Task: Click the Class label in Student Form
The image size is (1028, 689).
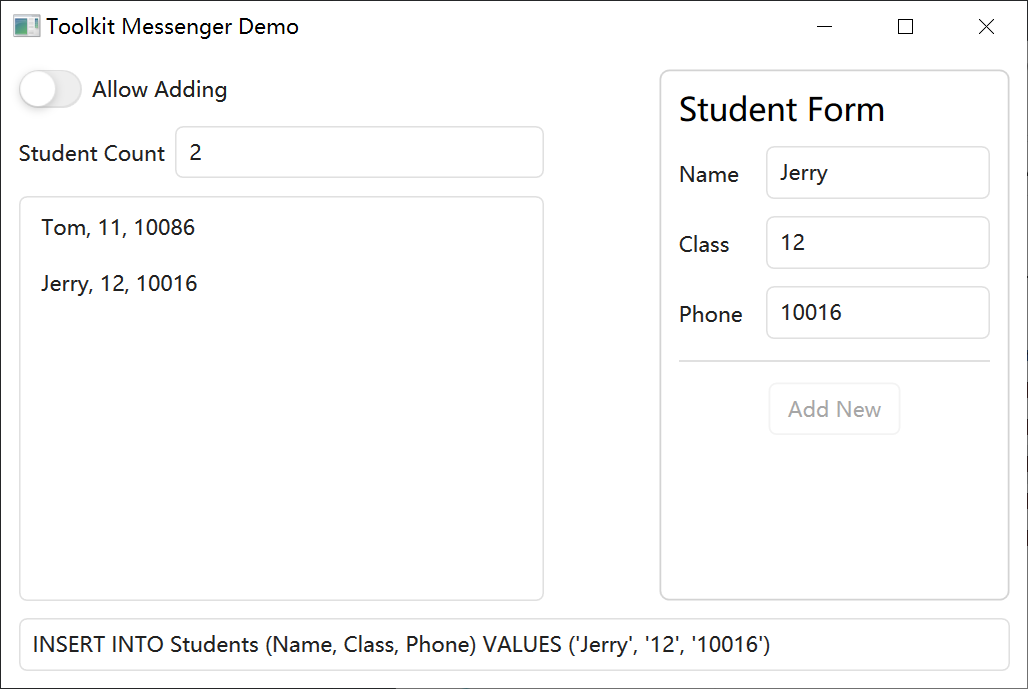Action: [704, 245]
